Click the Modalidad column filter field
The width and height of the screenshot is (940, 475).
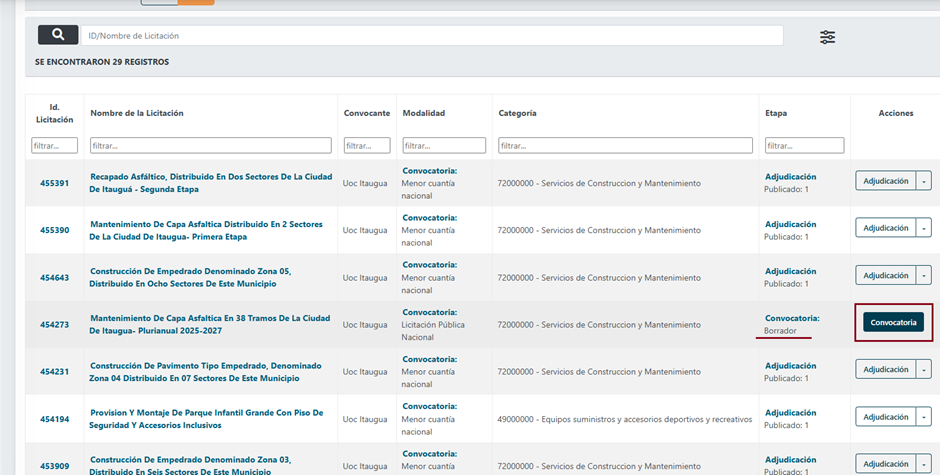point(444,146)
